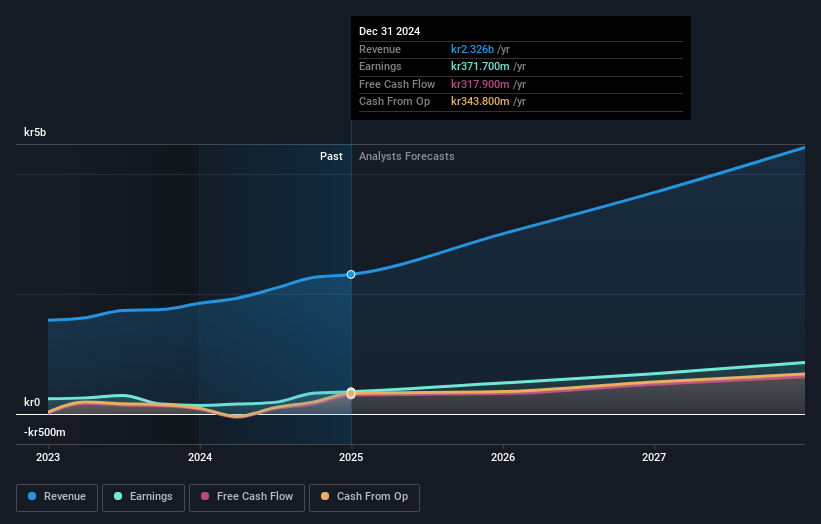Click the 2027 axis label
This screenshot has width=821, height=524.
654,457
